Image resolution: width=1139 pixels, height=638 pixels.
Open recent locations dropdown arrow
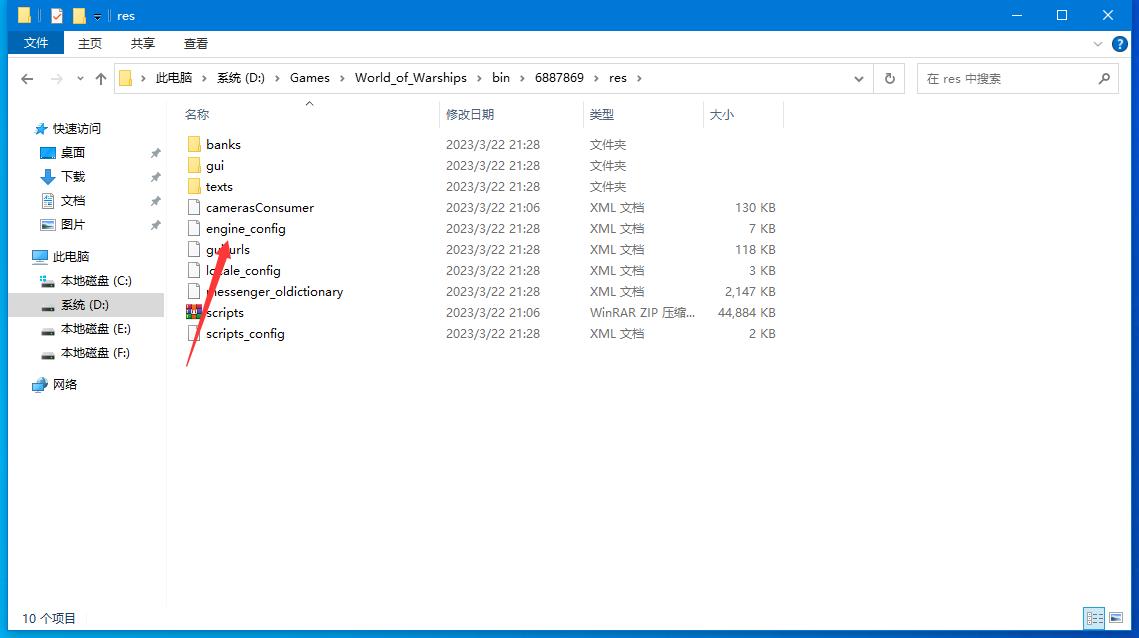(80, 78)
